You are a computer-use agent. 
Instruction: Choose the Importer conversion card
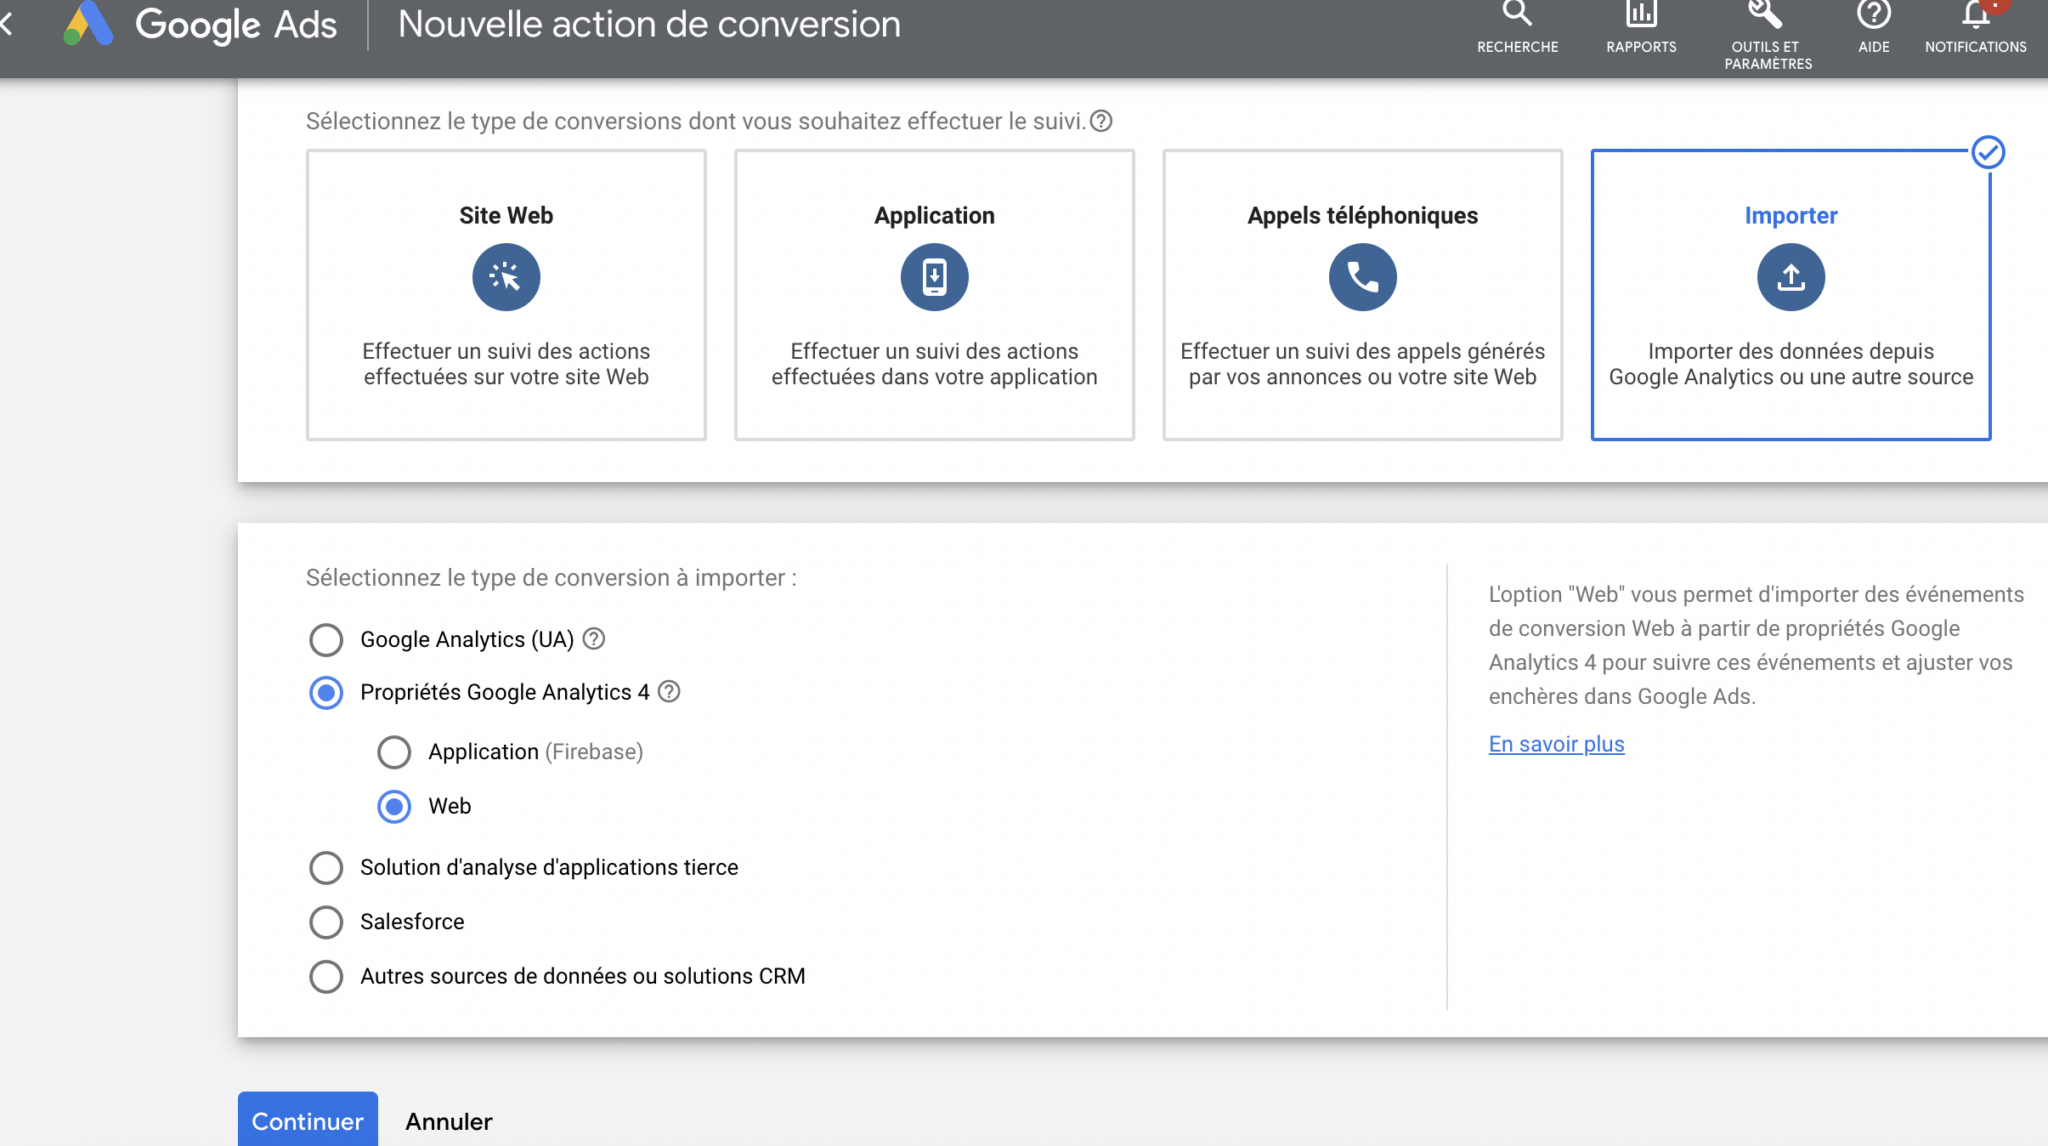[1790, 295]
